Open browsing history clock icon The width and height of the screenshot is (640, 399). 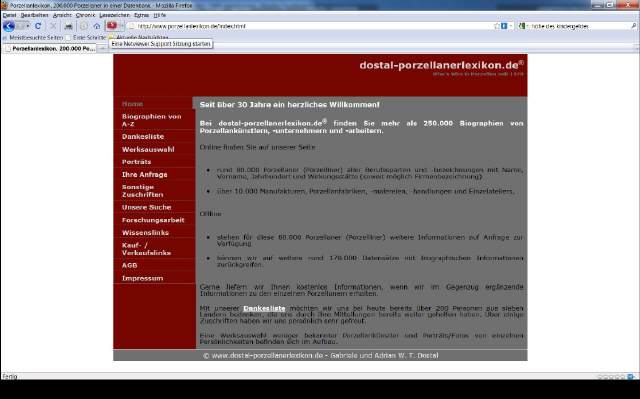coord(83,26)
